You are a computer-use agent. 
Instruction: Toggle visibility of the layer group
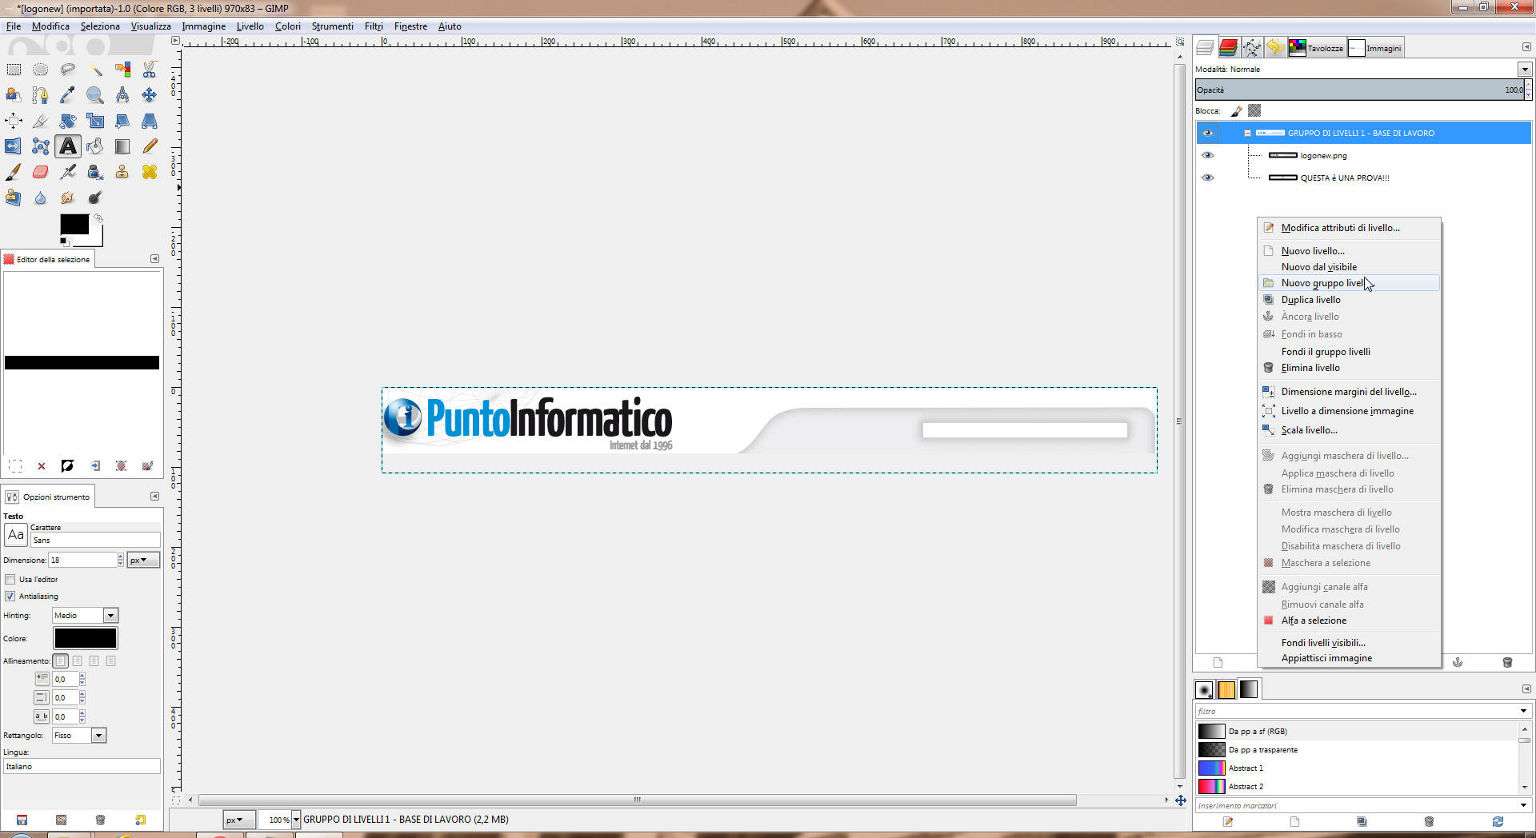(x=1208, y=133)
